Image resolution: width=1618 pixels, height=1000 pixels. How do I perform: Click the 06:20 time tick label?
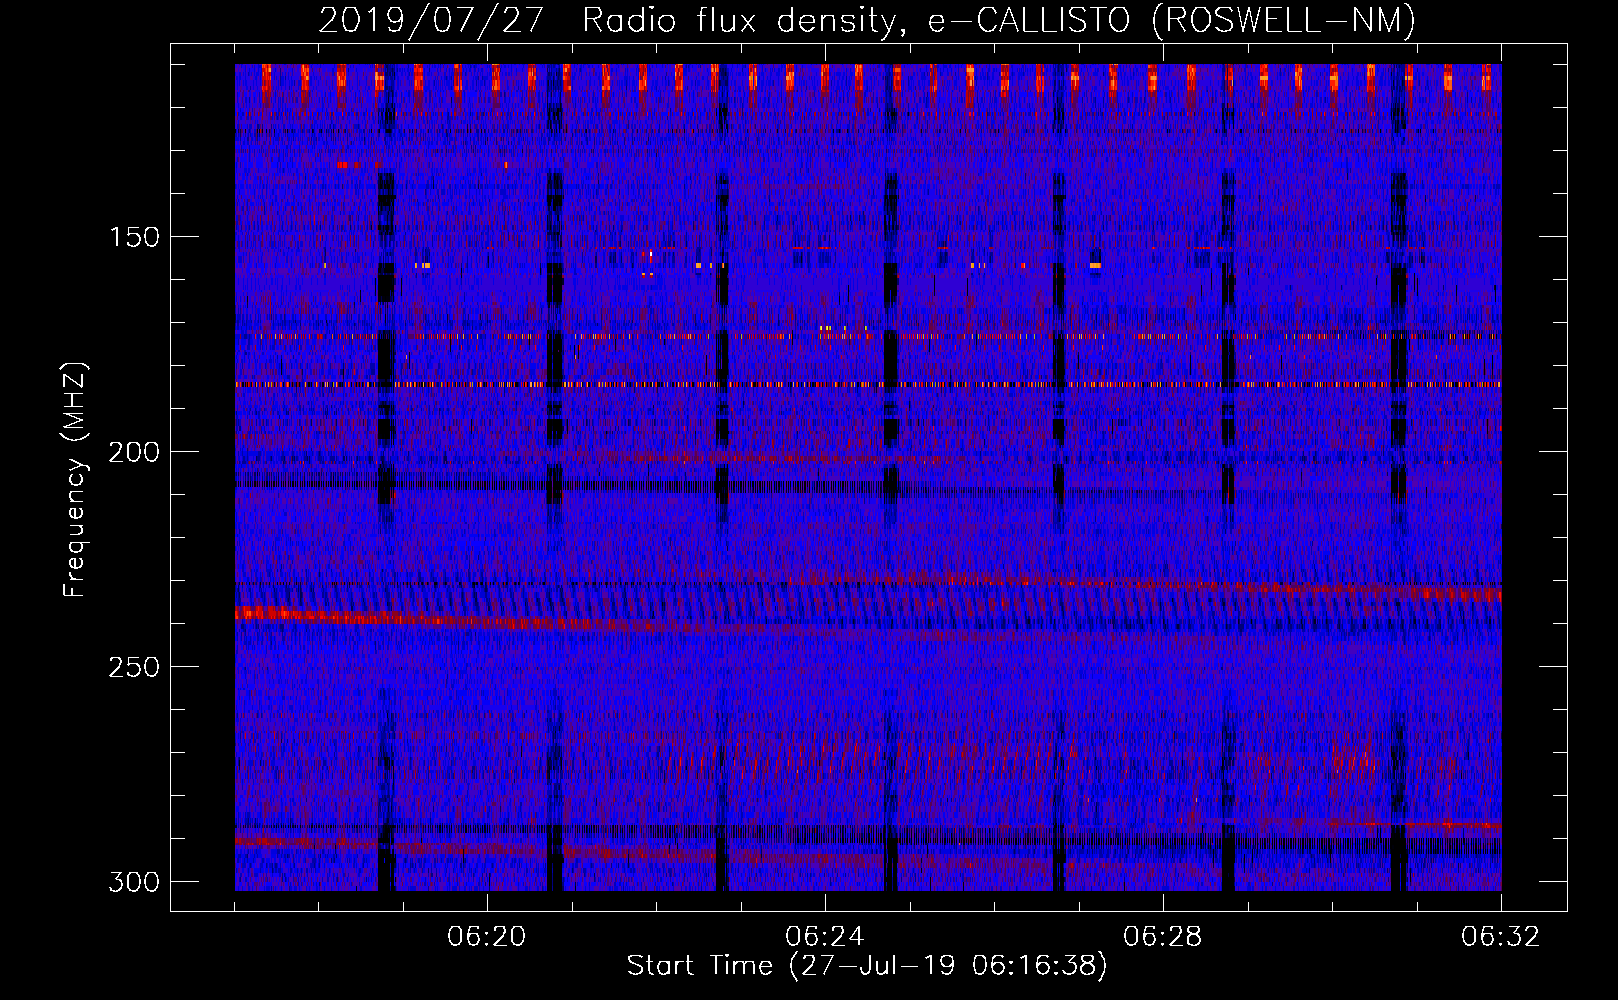click(487, 937)
